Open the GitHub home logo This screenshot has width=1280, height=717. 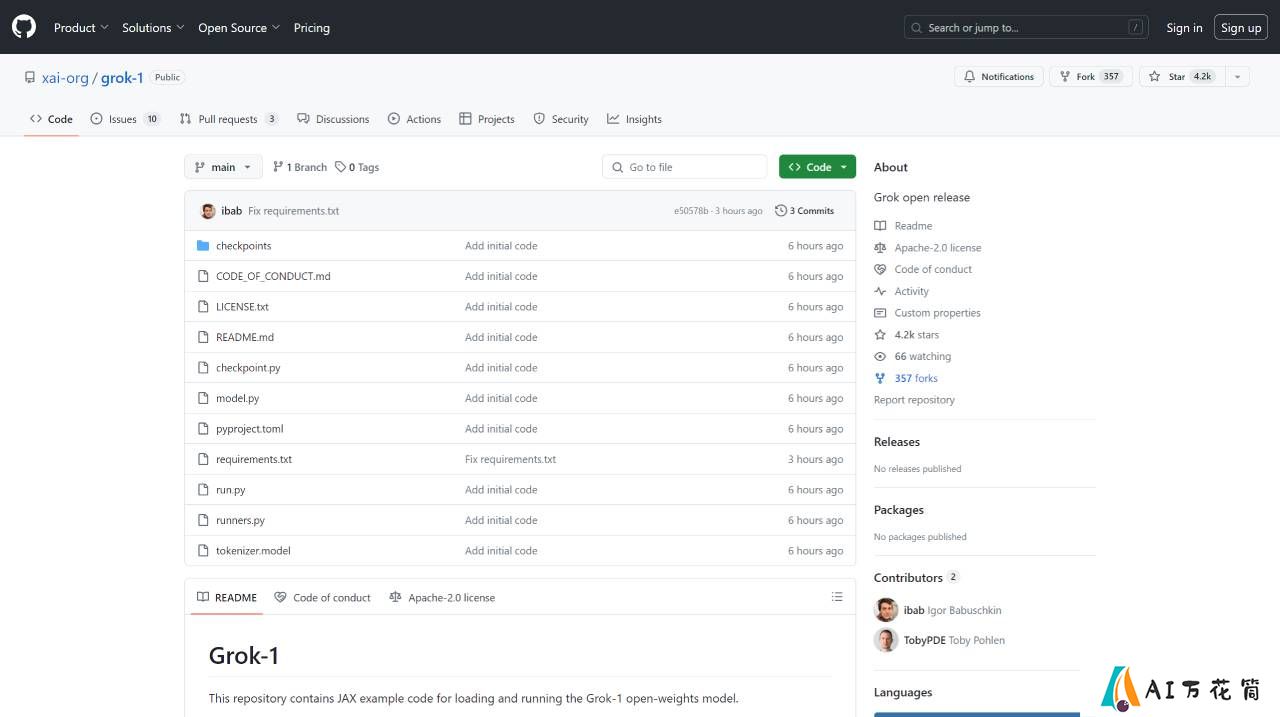click(x=24, y=27)
